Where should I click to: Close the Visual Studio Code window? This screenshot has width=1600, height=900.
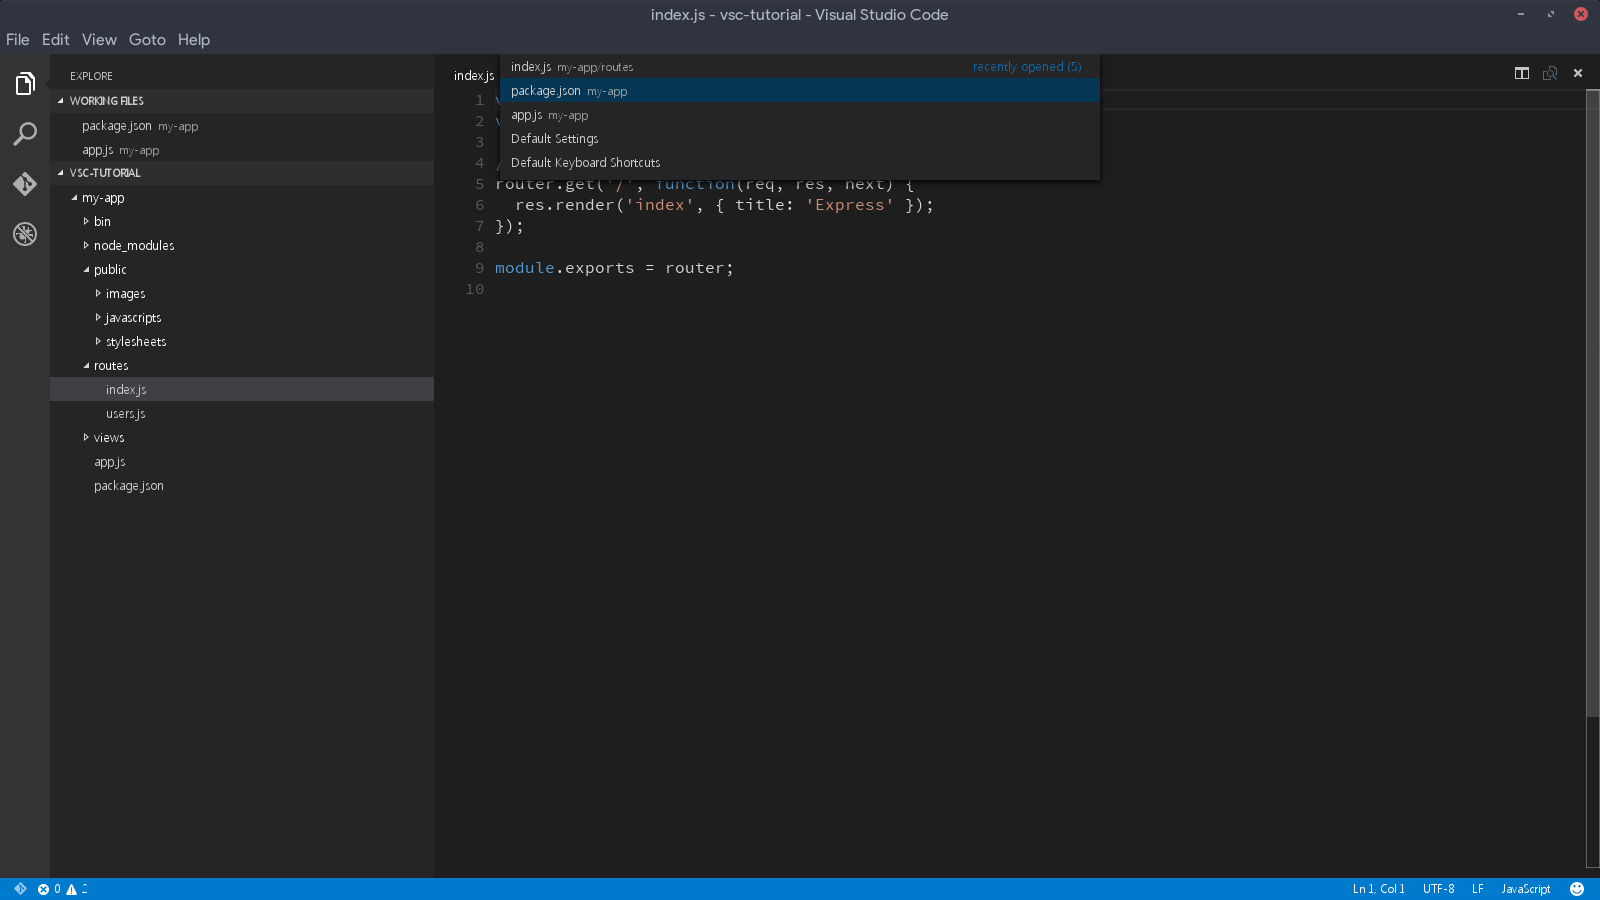[1581, 14]
